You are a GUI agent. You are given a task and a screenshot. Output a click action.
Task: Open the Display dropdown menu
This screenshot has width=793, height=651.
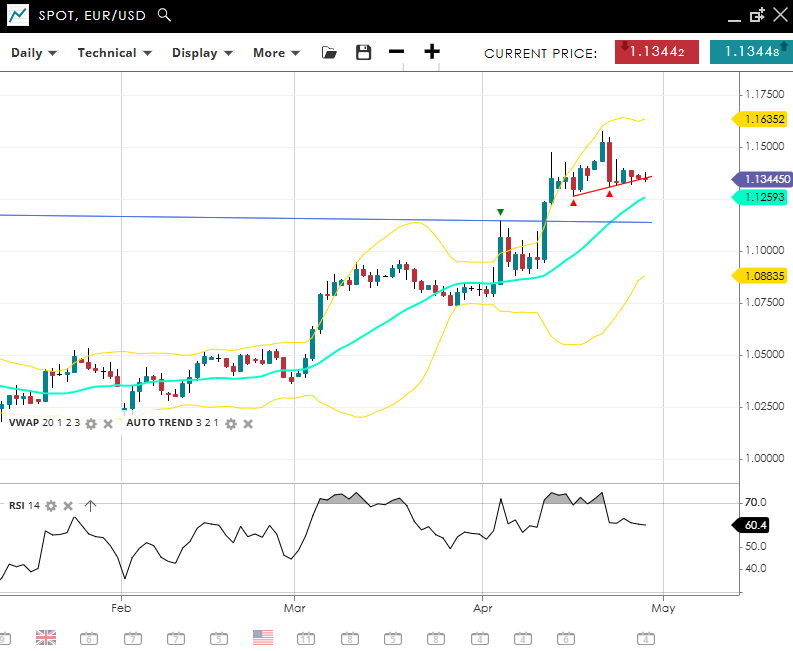click(x=202, y=53)
